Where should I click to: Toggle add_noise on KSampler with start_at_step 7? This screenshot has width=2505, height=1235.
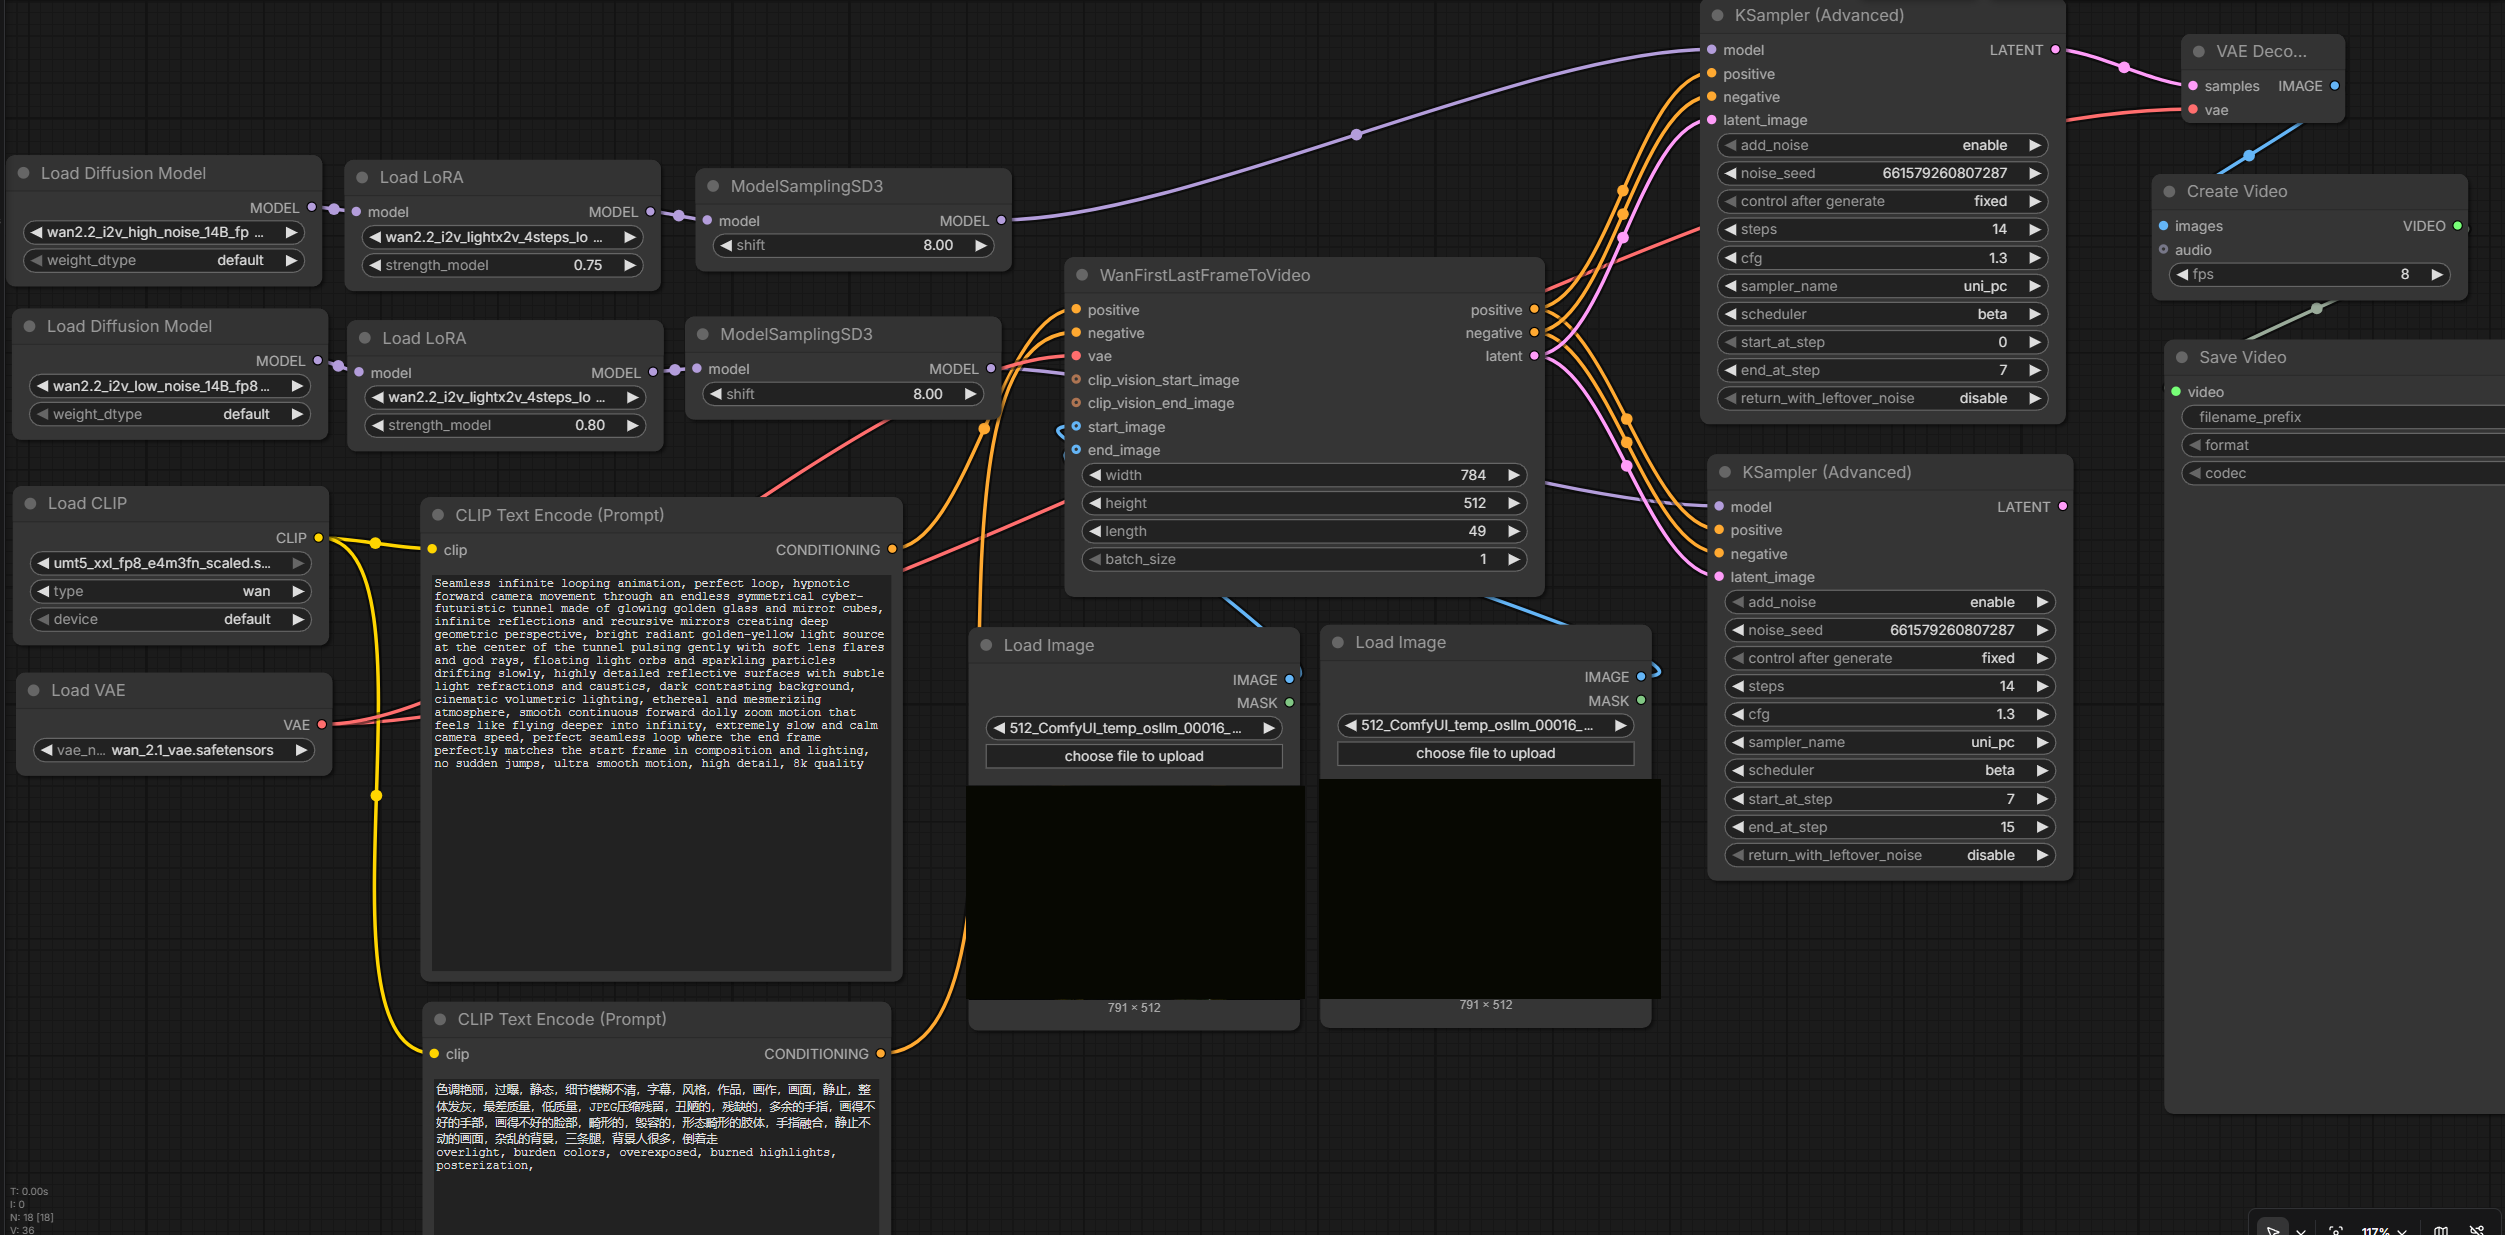tap(1890, 602)
